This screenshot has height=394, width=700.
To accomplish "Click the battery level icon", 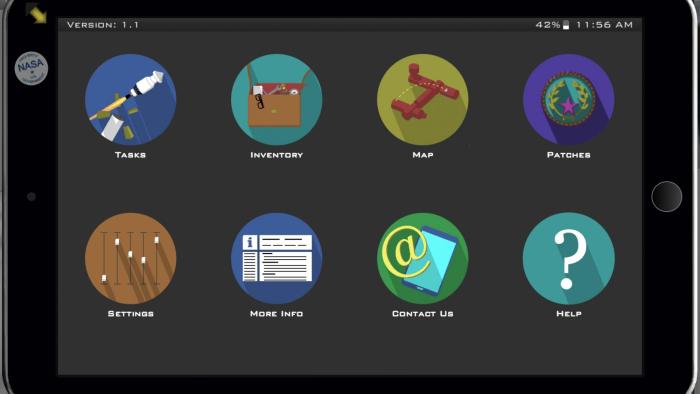I will [566, 25].
